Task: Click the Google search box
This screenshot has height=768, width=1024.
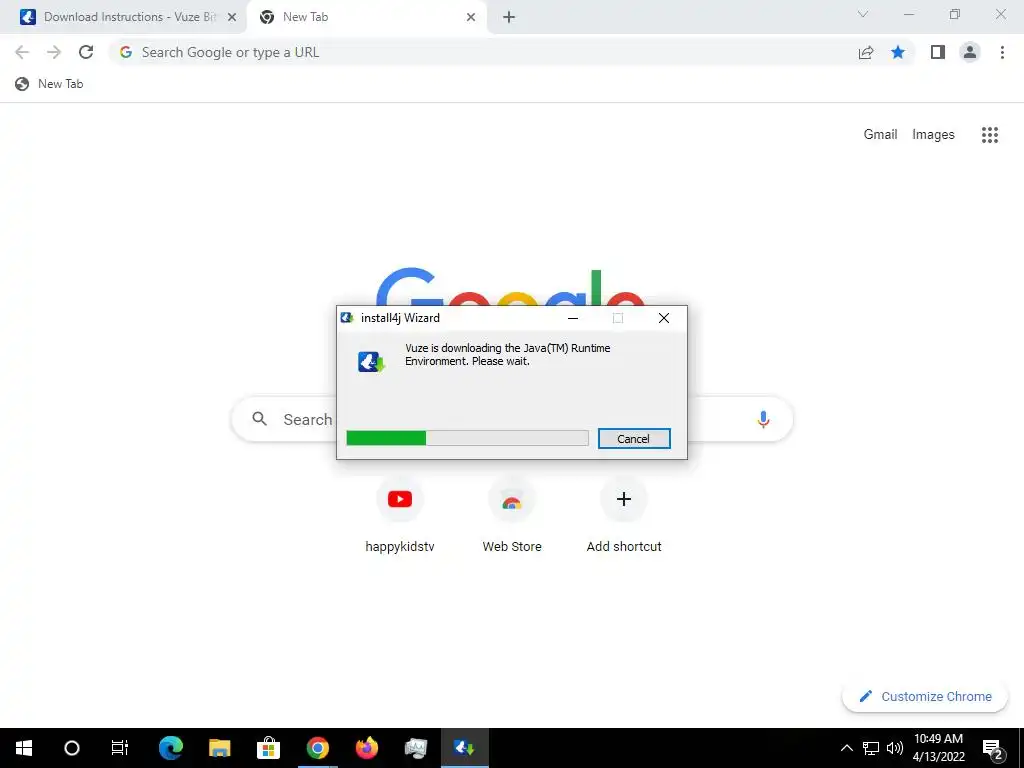Action: click(511, 419)
